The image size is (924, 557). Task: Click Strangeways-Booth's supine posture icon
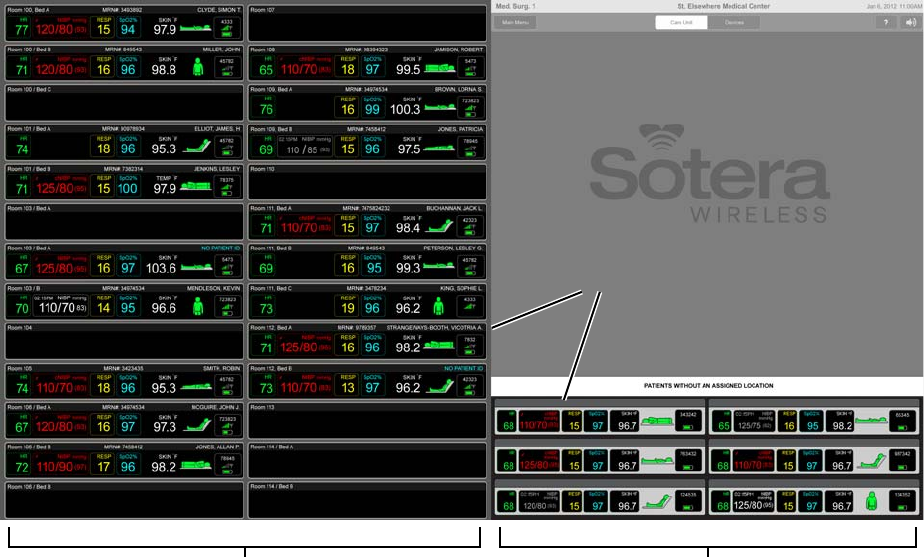point(440,345)
